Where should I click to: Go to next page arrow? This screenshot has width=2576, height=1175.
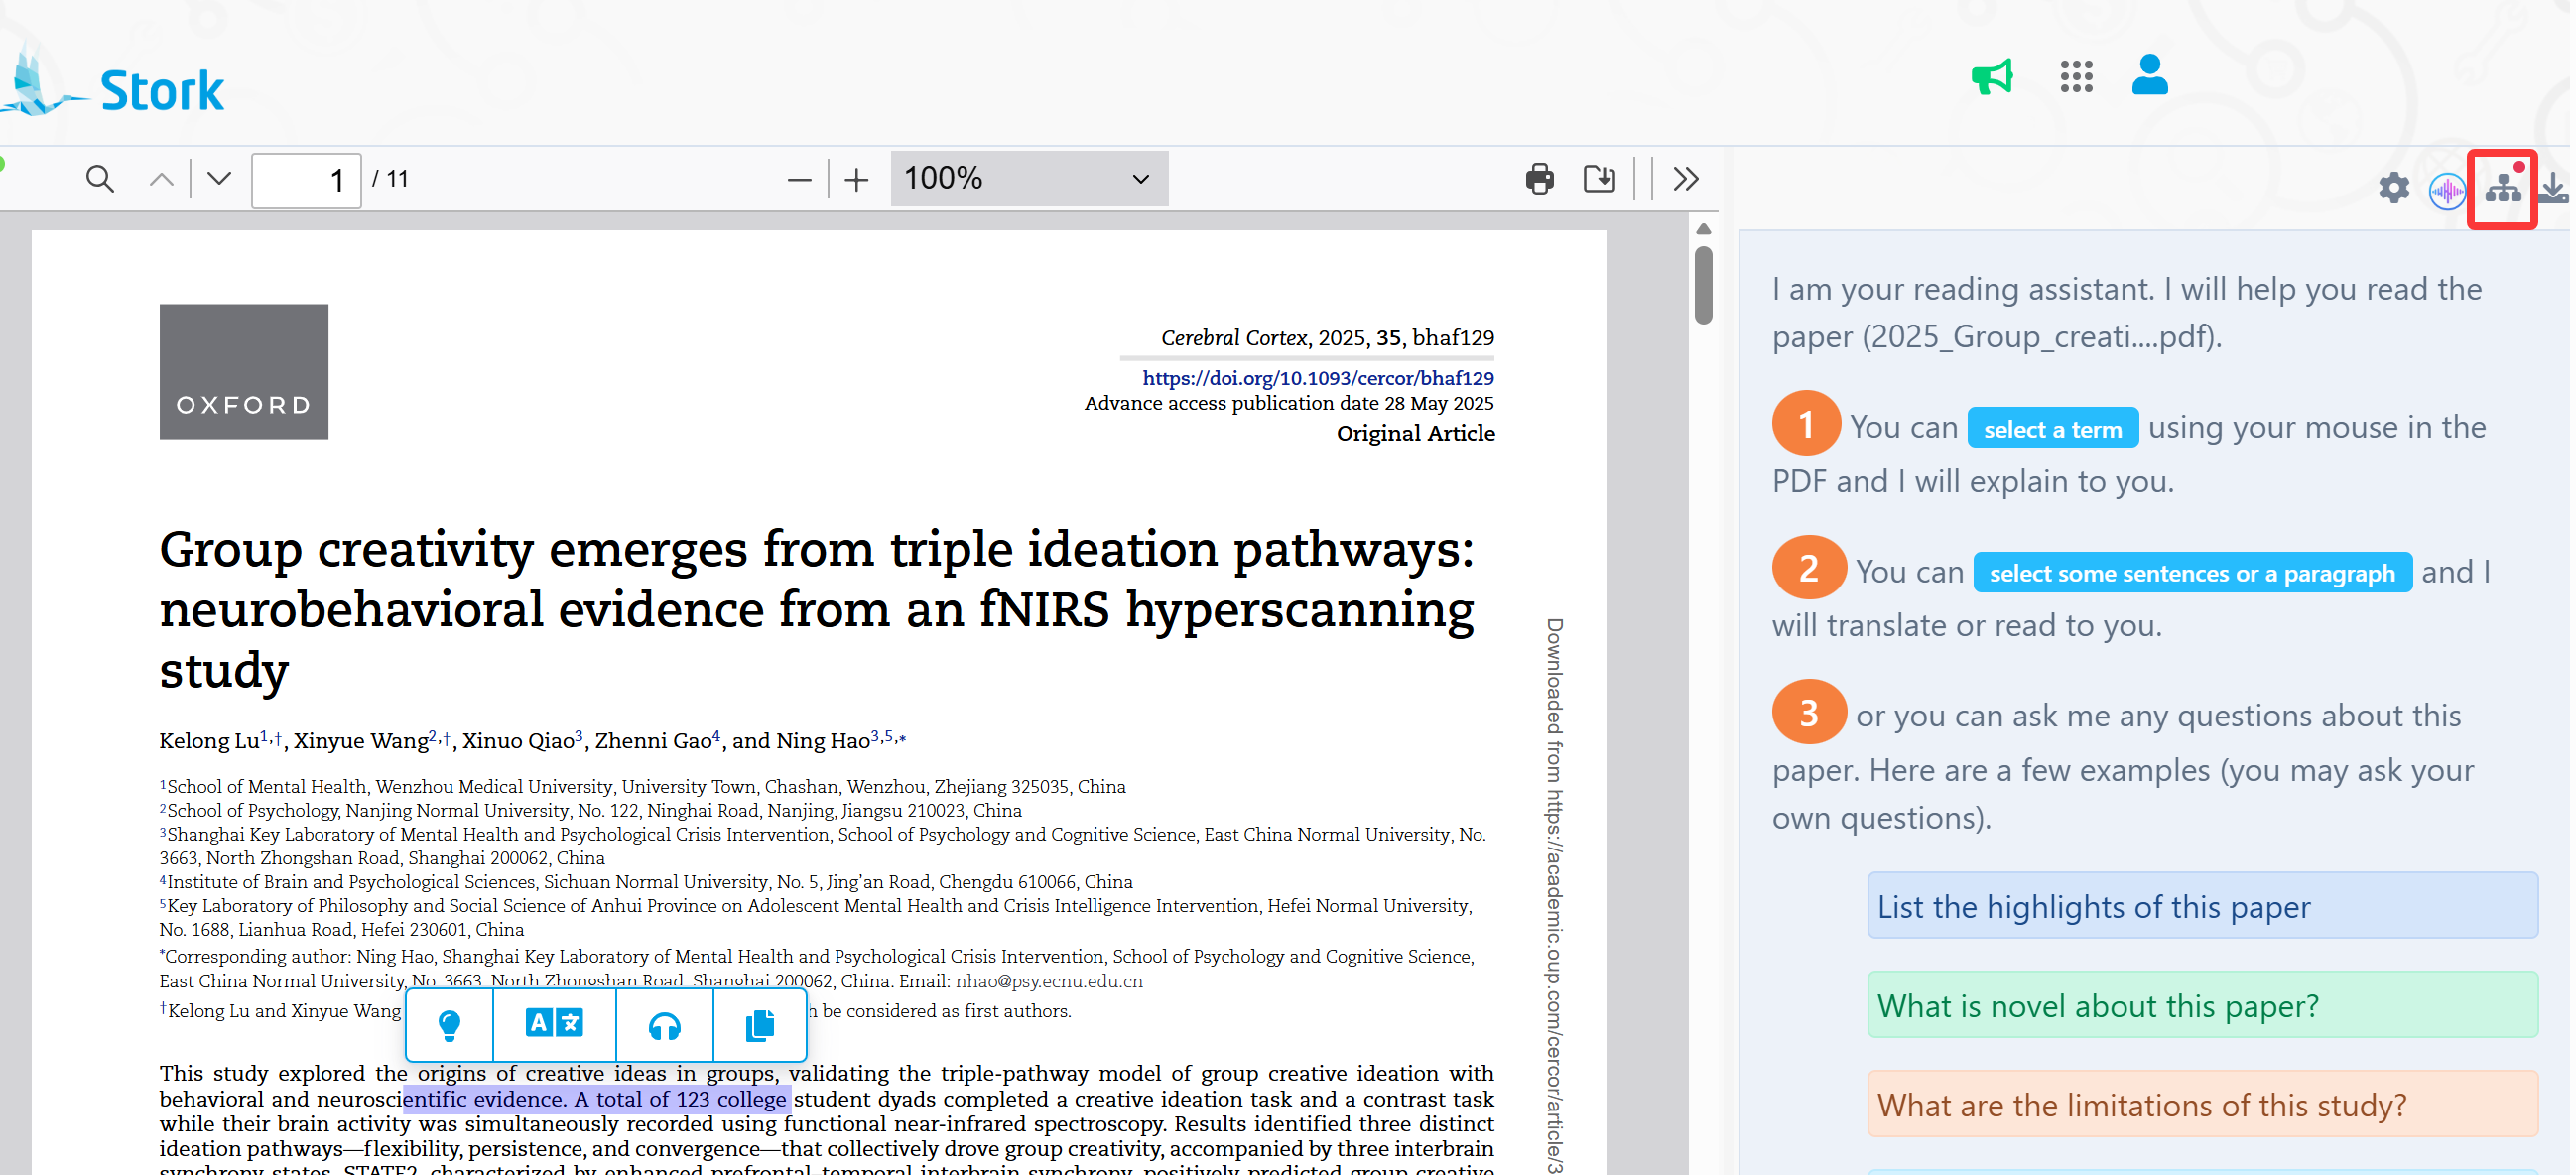click(219, 179)
